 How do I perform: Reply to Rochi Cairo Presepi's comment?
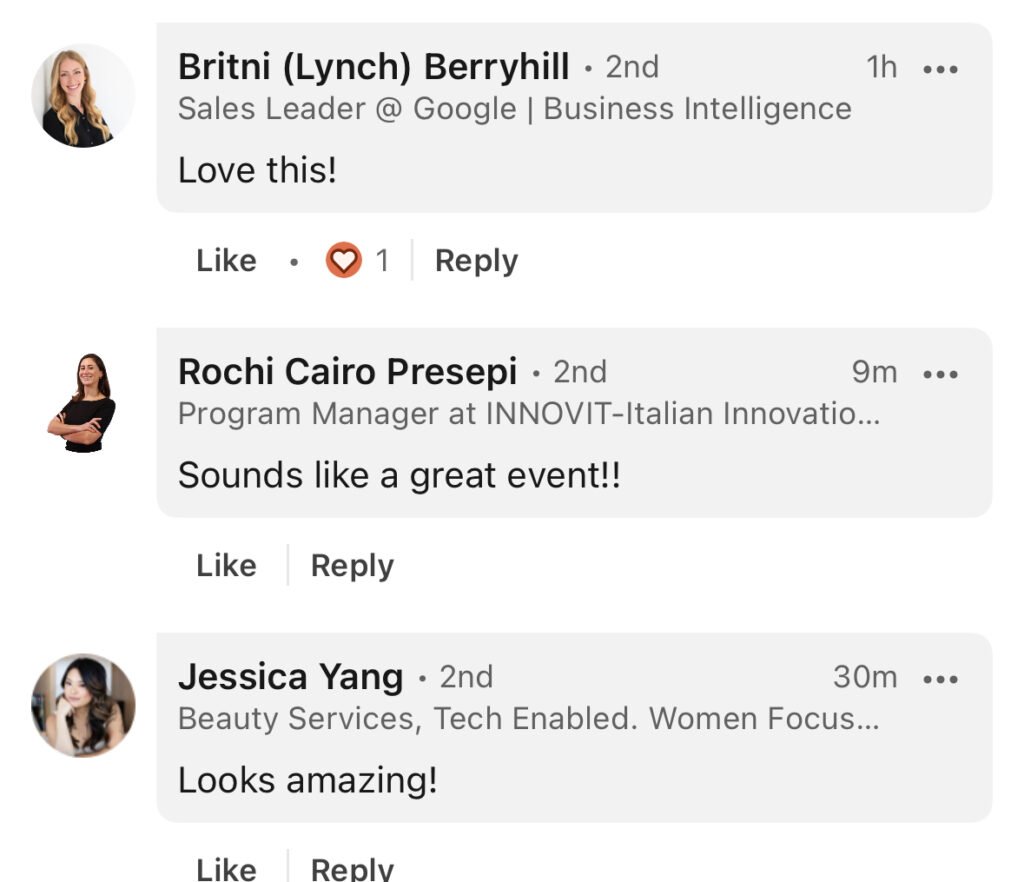click(352, 566)
